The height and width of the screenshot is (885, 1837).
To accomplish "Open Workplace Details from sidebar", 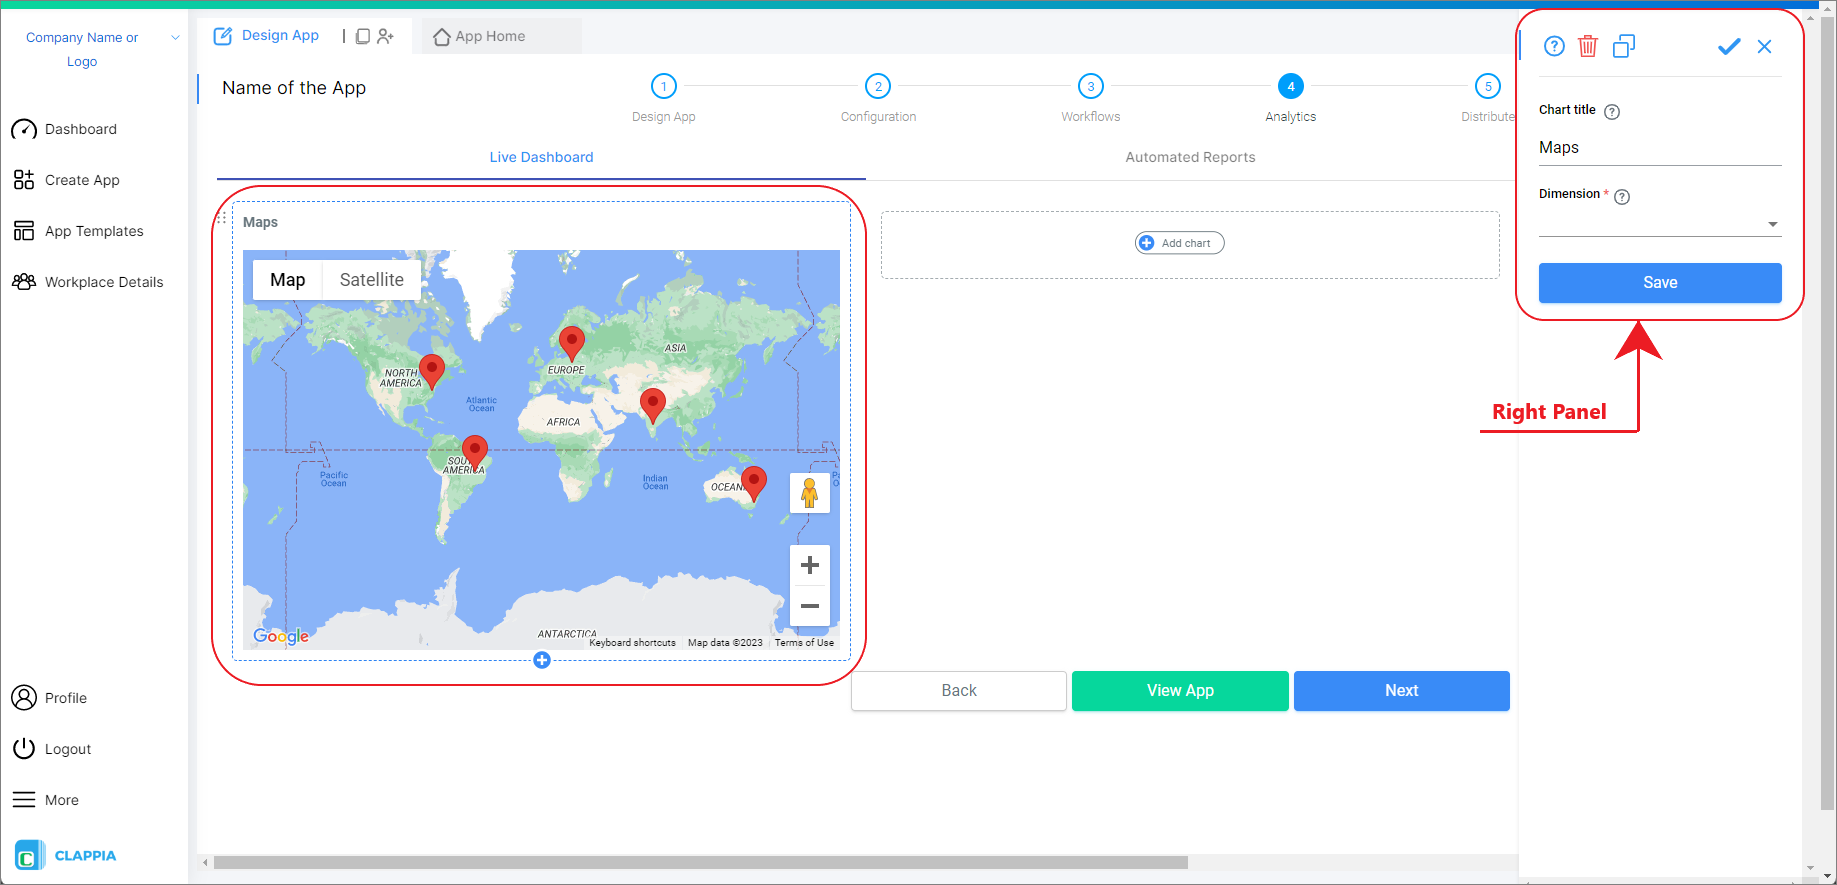I will (x=104, y=282).
